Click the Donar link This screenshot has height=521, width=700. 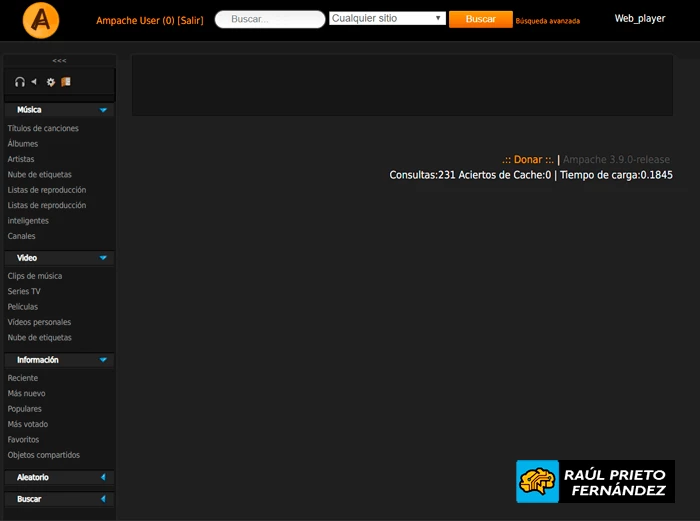click(527, 160)
